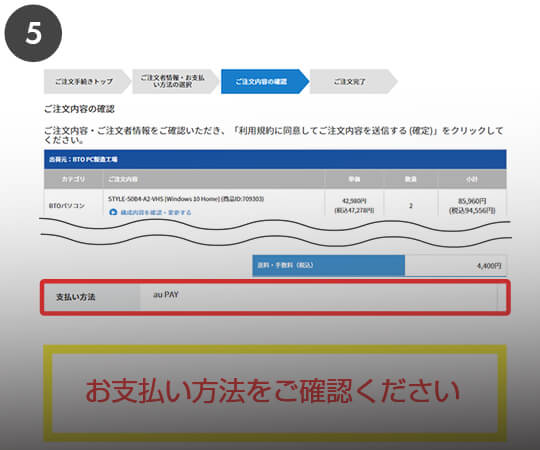
Task: Click the 数量 column header
Action: click(411, 179)
